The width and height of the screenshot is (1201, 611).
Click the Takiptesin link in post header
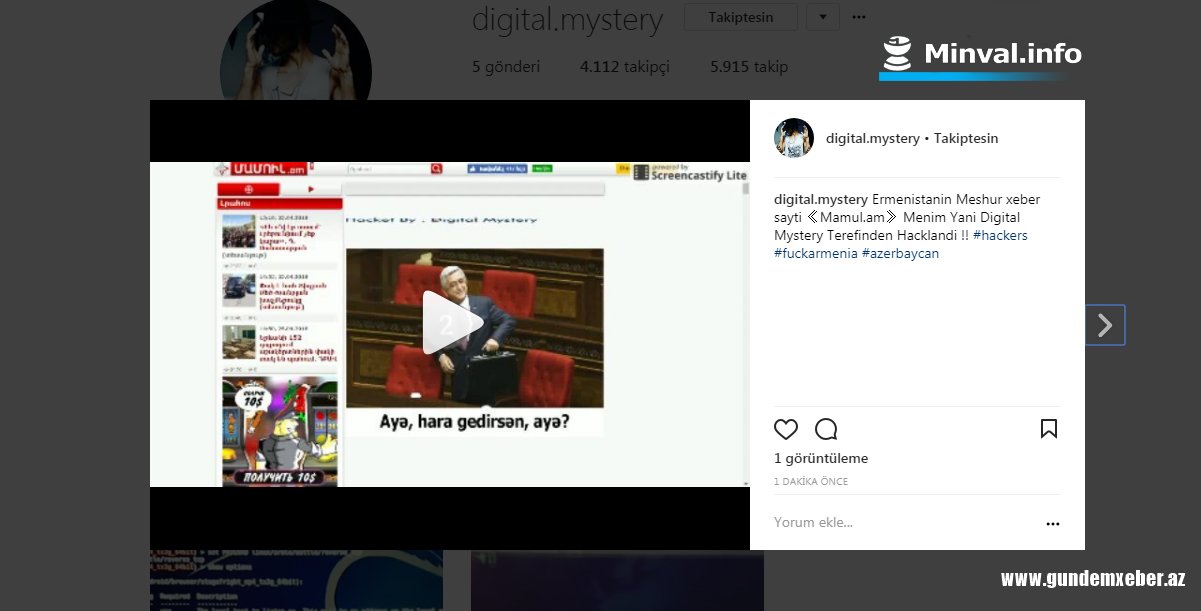[x=966, y=138]
